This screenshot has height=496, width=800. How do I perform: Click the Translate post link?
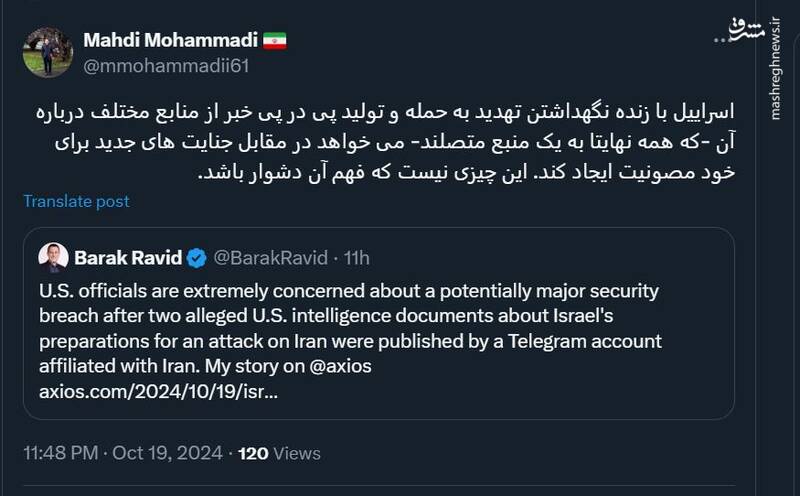[77, 201]
